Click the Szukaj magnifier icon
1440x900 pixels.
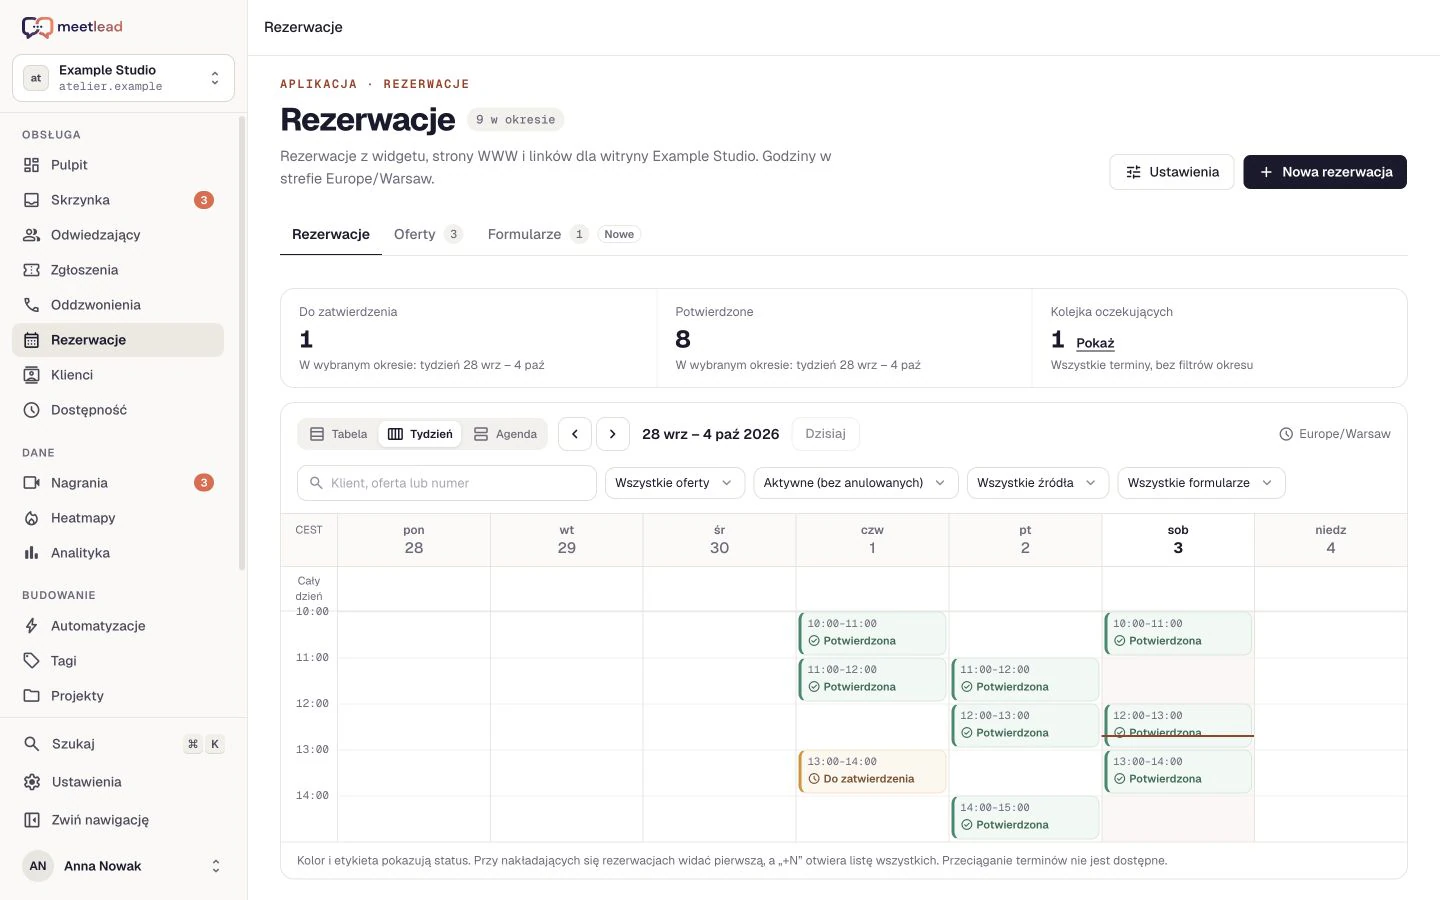(x=32, y=744)
